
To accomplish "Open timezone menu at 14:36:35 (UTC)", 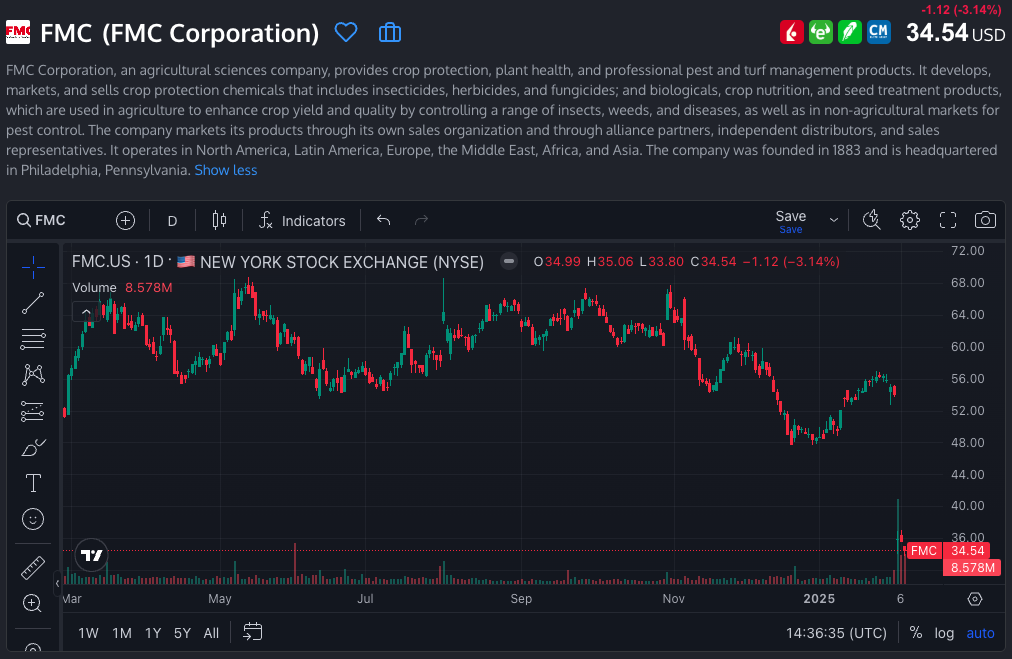I will coord(836,633).
